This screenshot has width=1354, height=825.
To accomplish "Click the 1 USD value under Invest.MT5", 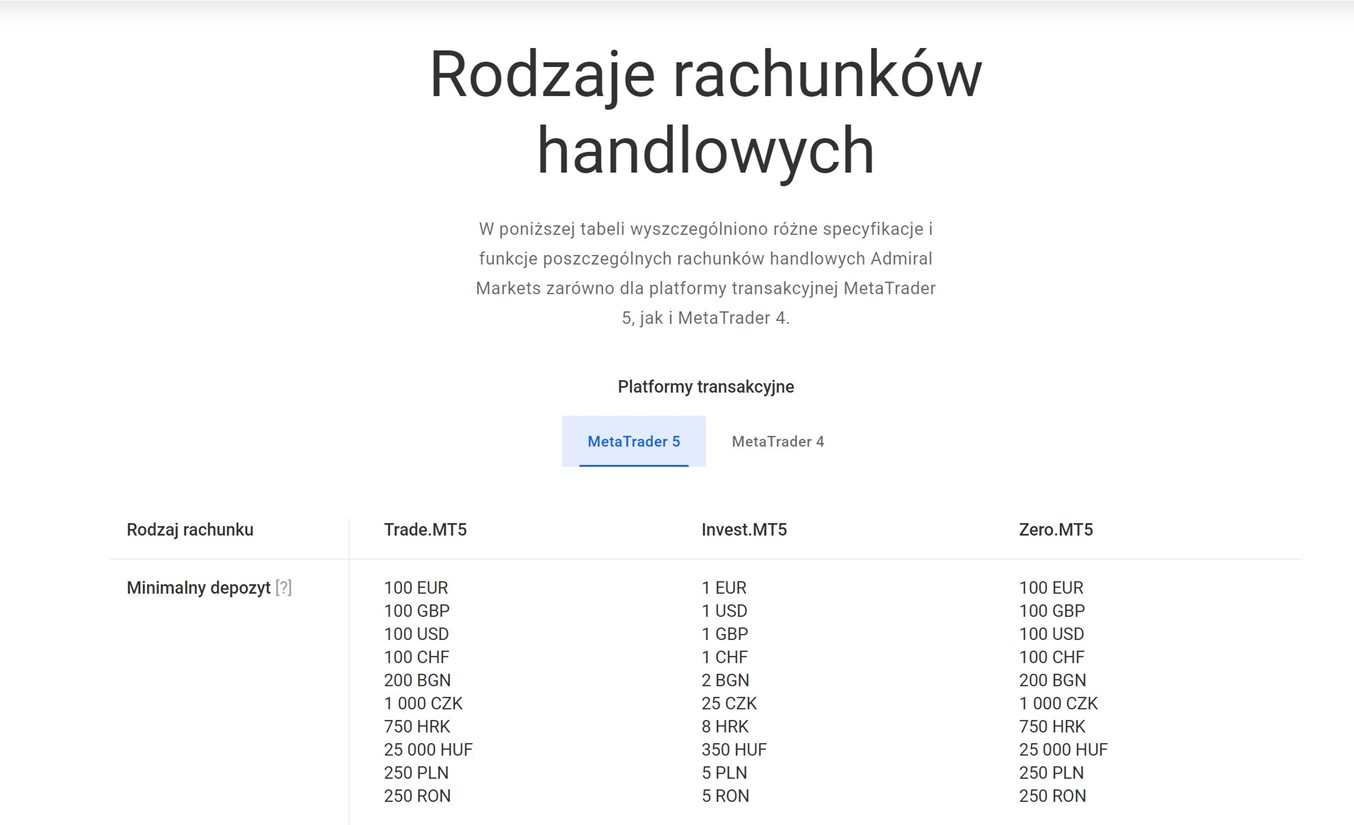I will [725, 611].
